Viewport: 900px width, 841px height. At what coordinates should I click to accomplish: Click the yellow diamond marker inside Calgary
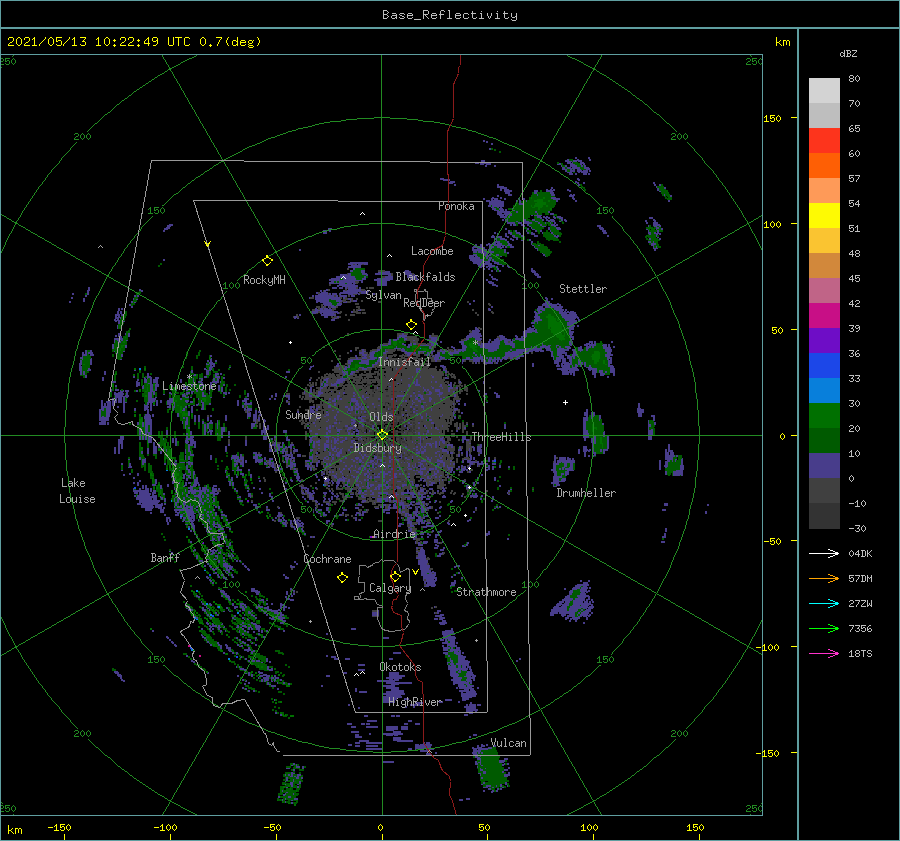[395, 576]
